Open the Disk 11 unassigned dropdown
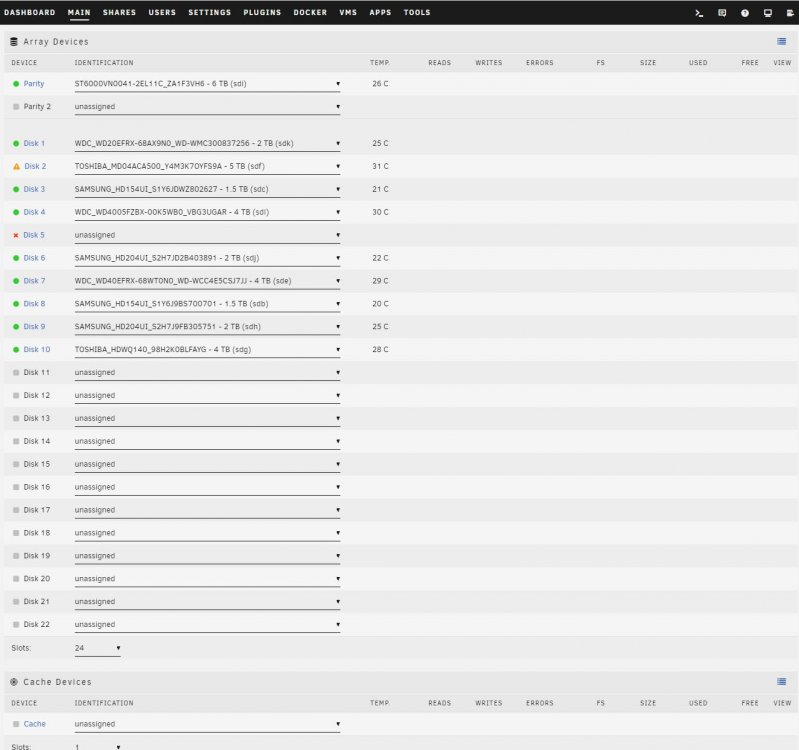 tap(207, 373)
